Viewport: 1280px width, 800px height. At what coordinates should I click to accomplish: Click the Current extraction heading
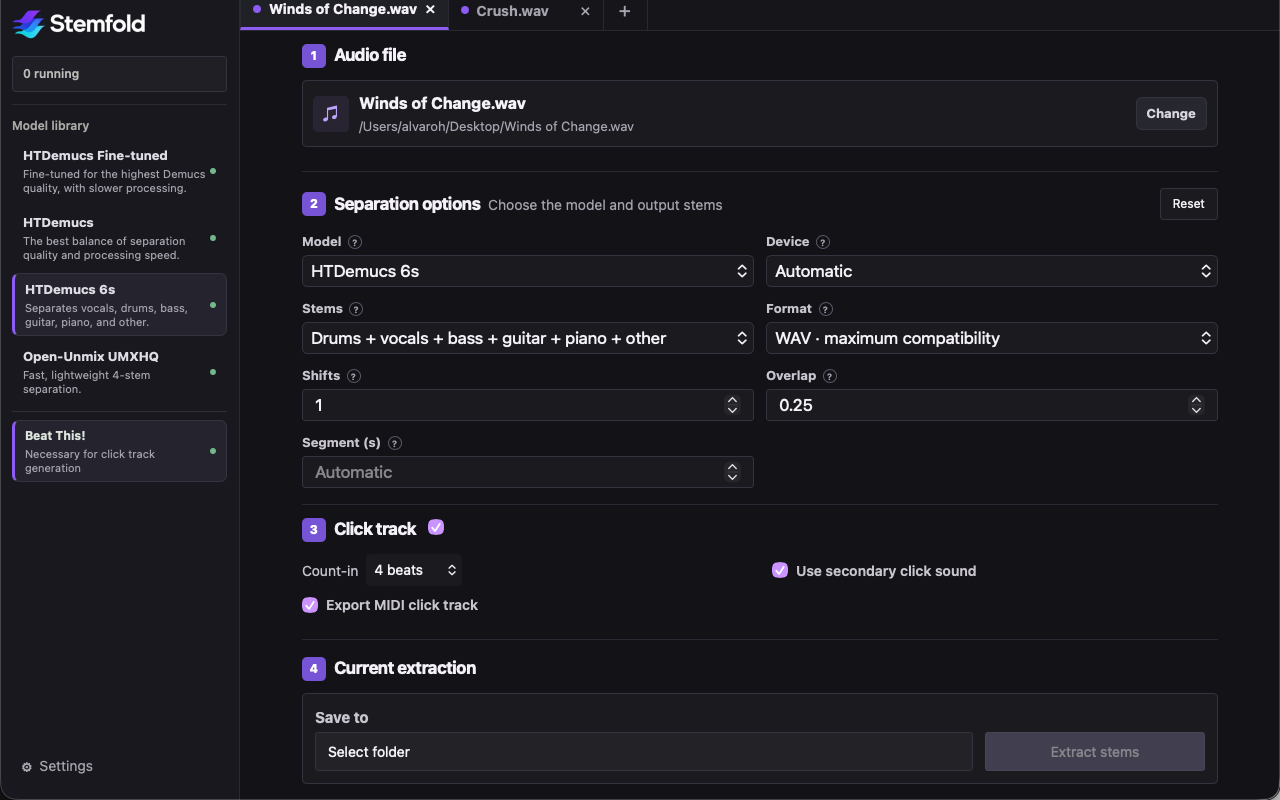tap(405, 668)
